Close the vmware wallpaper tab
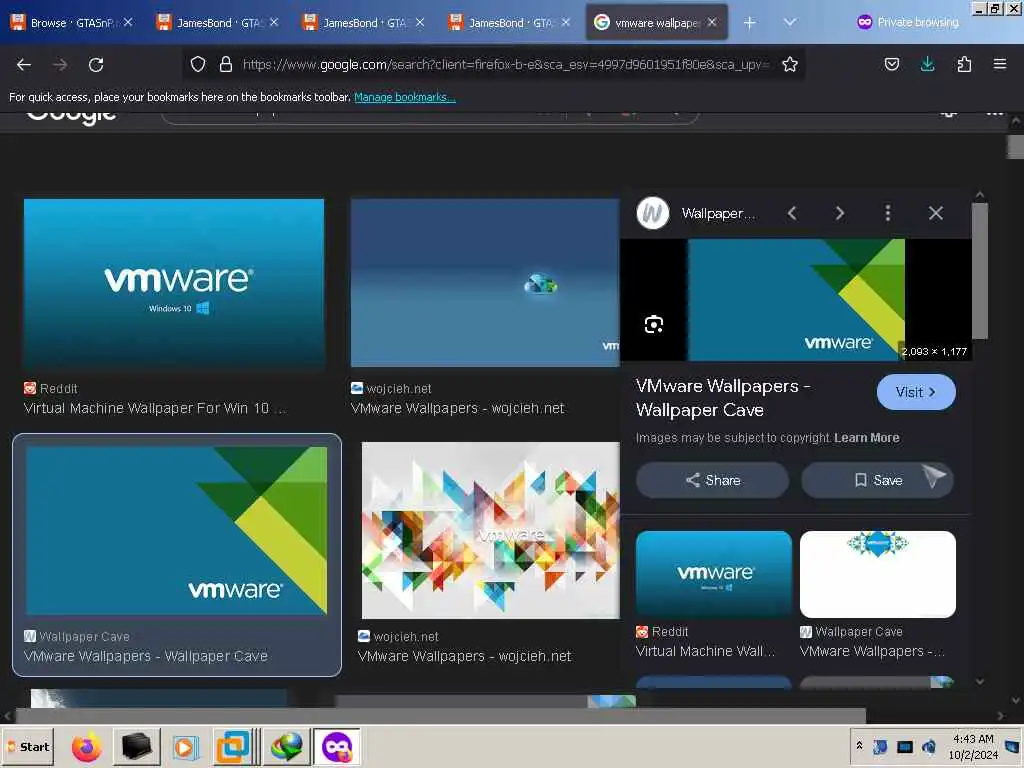Screen dimensions: 1024x768 (712, 23)
